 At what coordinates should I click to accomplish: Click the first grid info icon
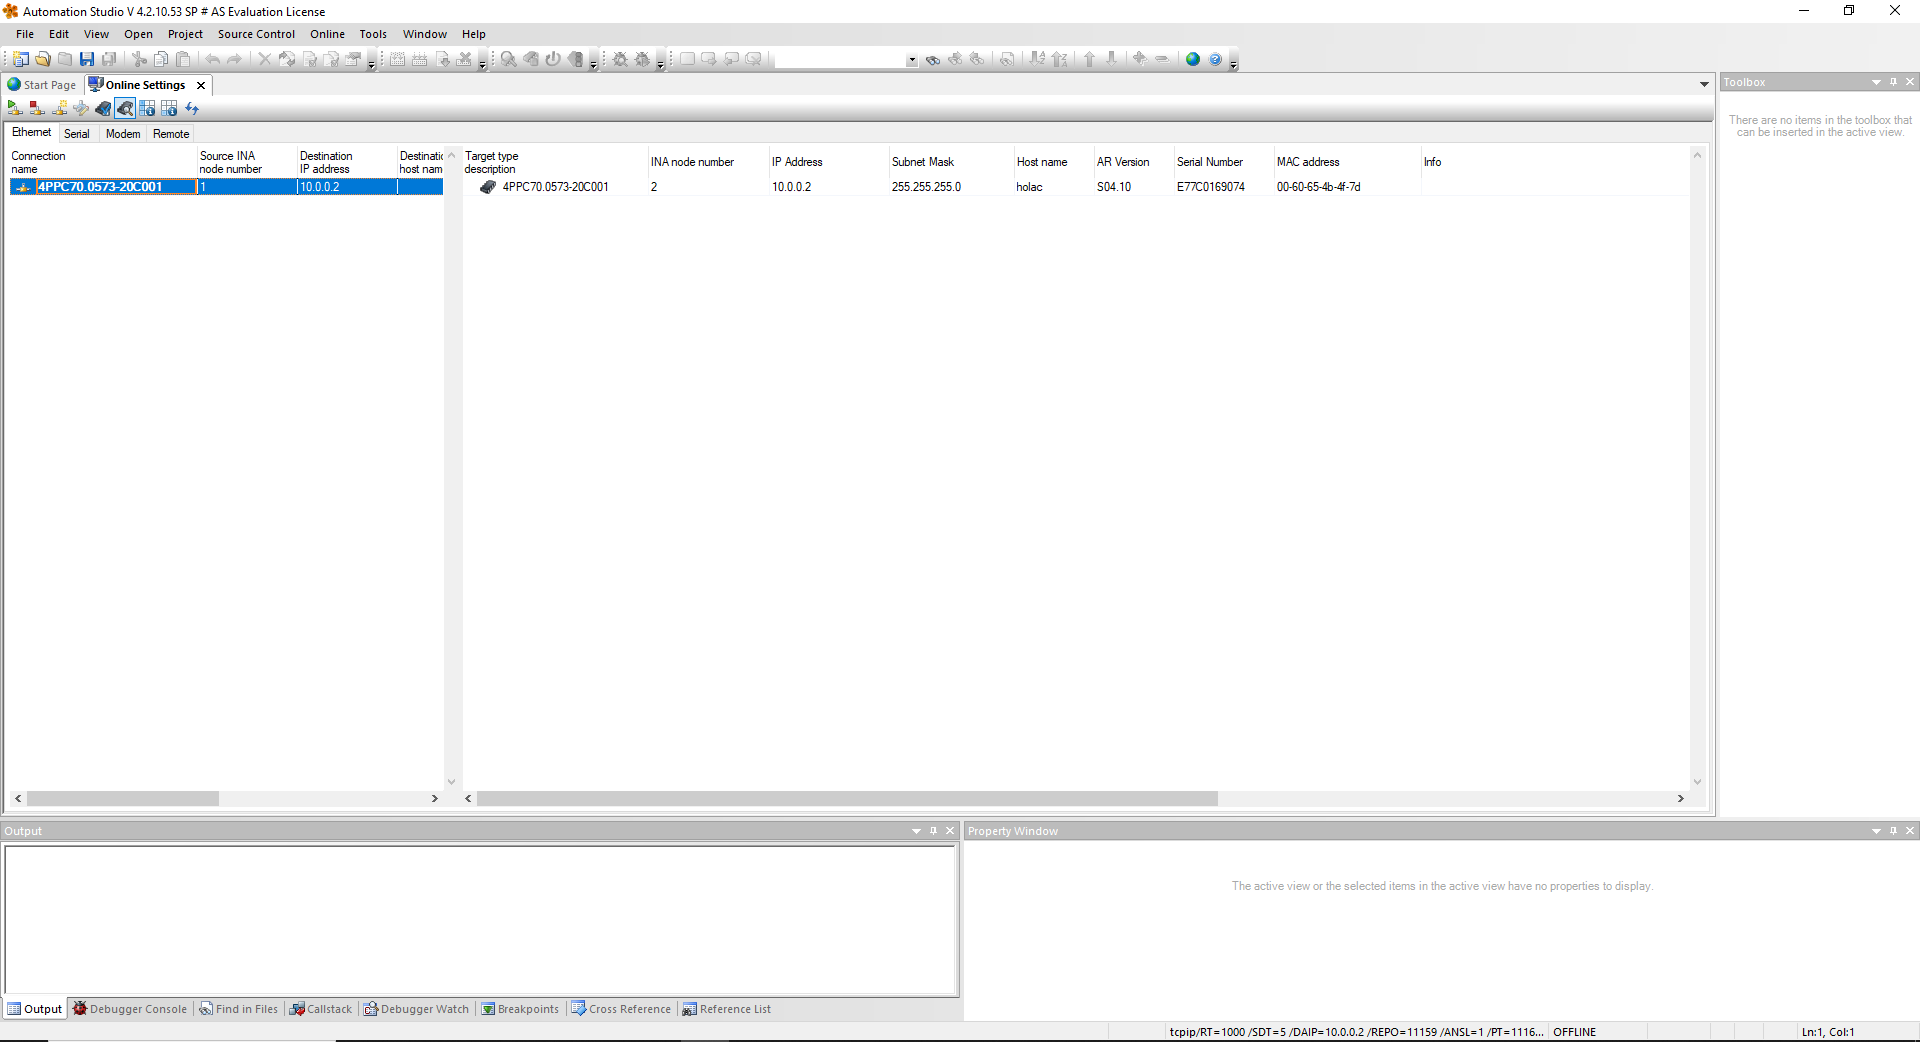pos(147,108)
